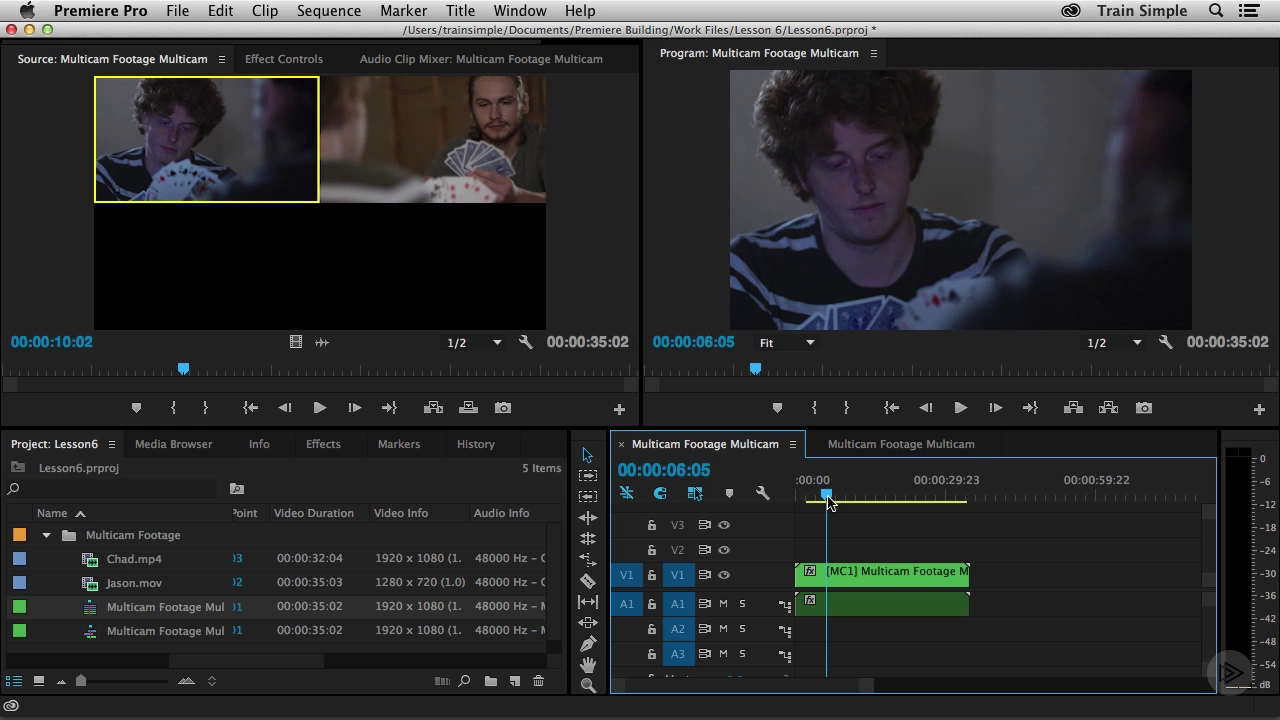The height and width of the screenshot is (720, 1280).
Task: Select the Hand tool
Action: 587,664
